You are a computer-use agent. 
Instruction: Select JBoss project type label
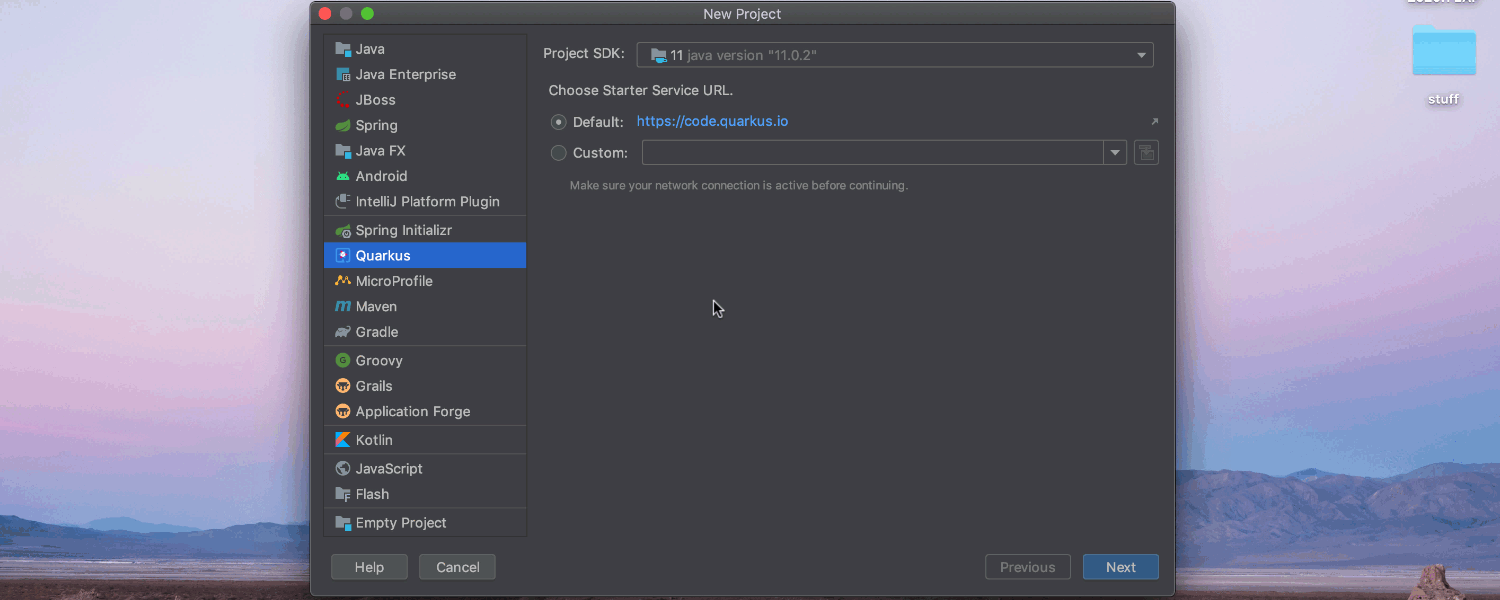[376, 100]
